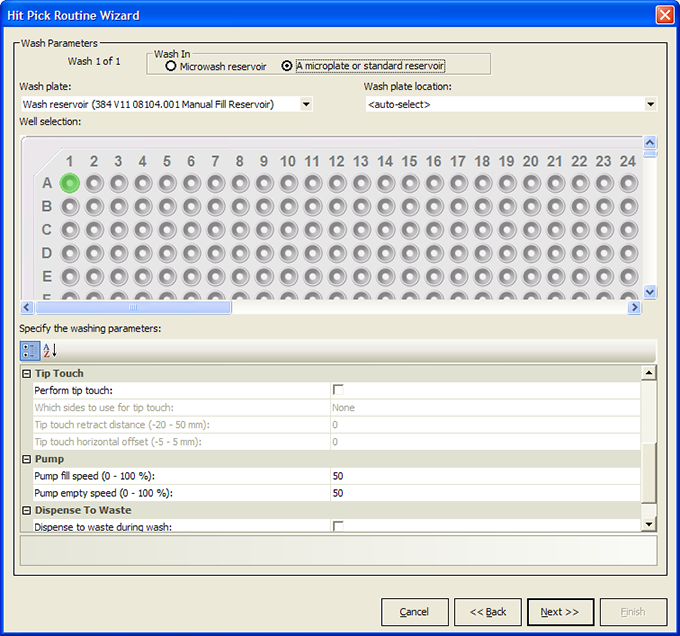Click Dispense to waste during wash label
This screenshot has width=680, height=636.
pos(103,527)
